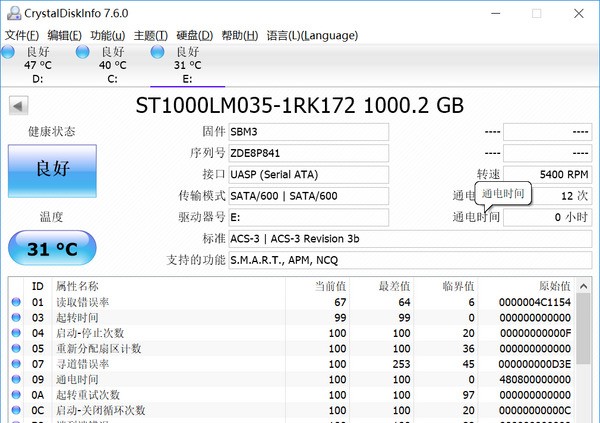Click the interface field UASP (Serial ATA)
This screenshot has height=423, width=600.
pyautogui.click(x=308, y=175)
